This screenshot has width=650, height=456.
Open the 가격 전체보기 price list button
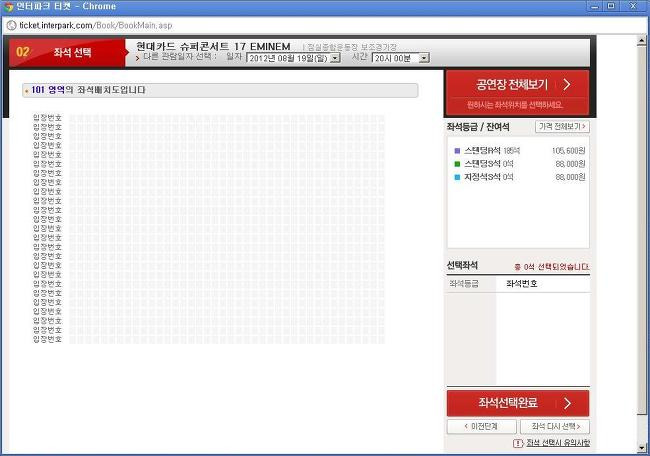562,126
